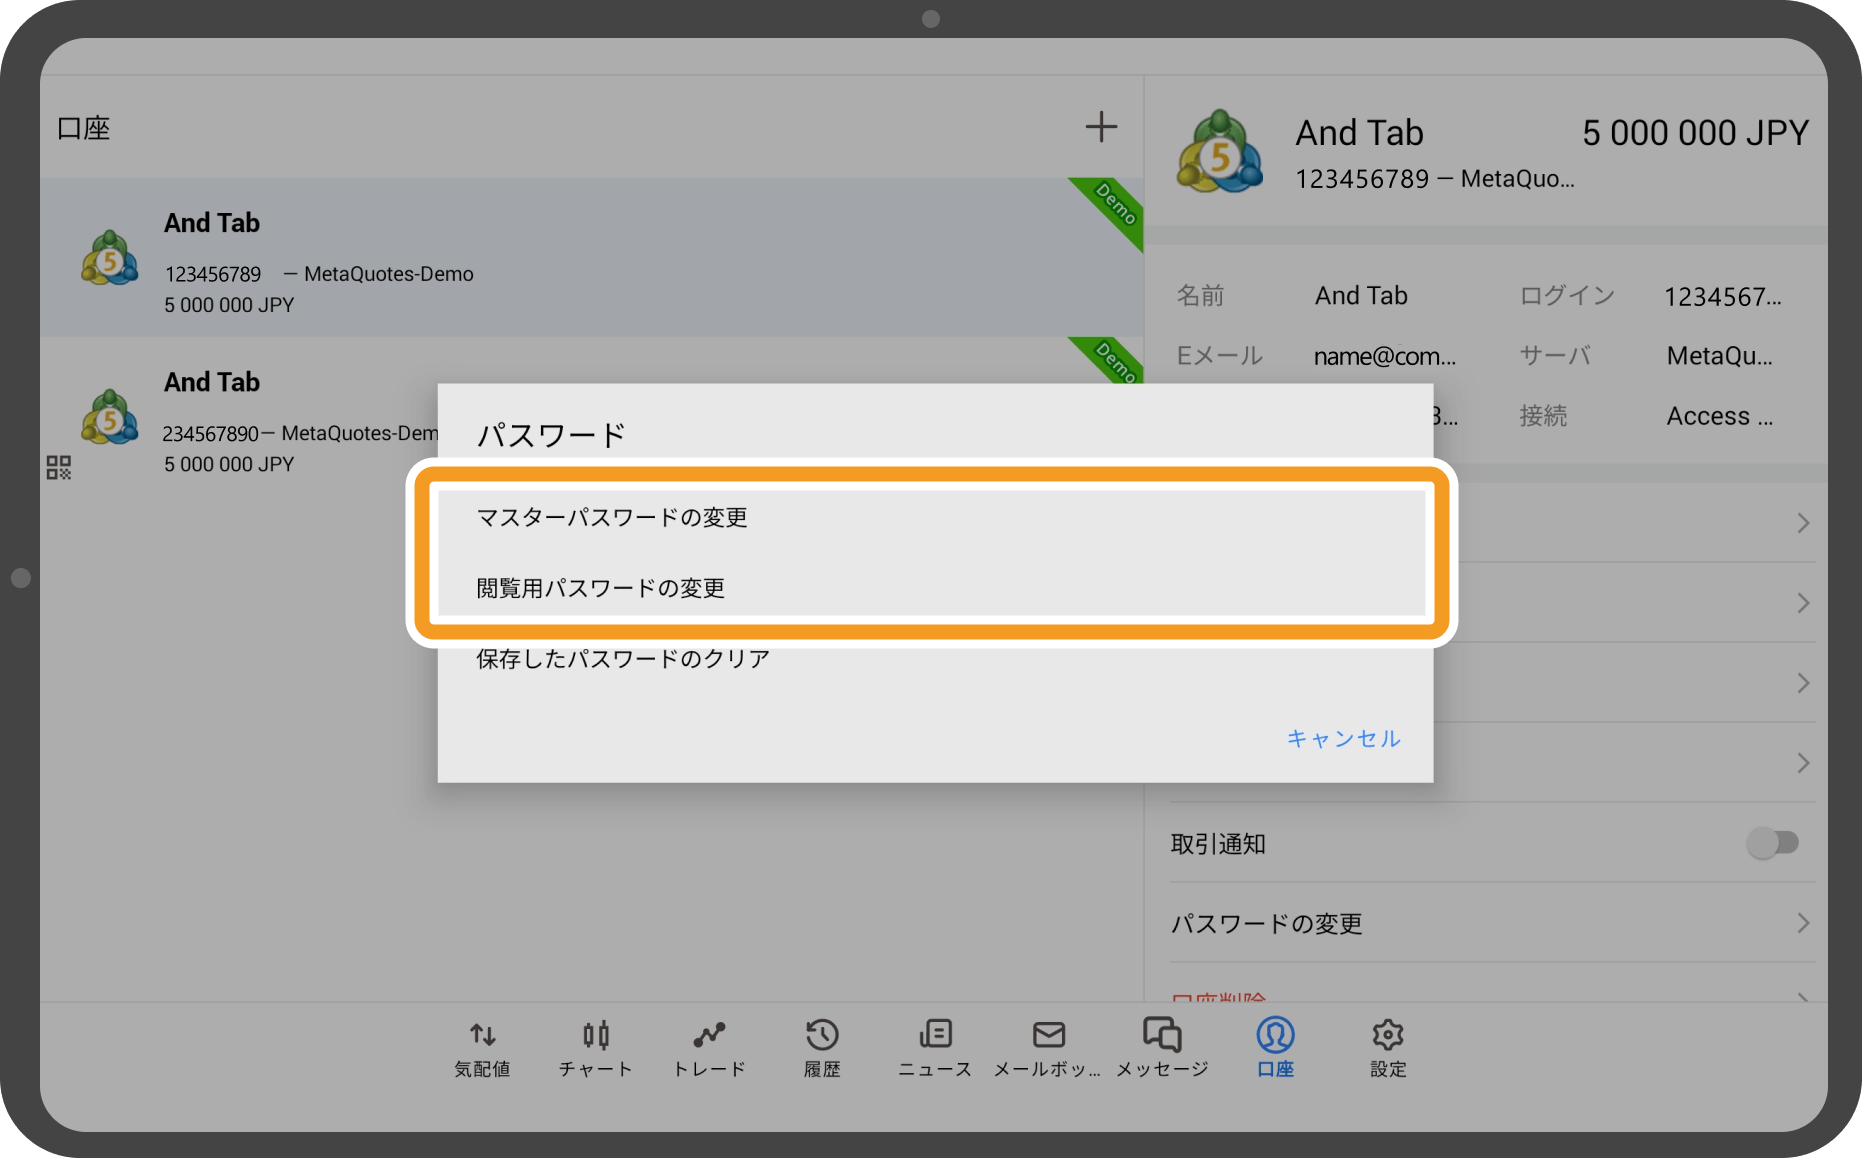Open the 設定 (Settings) screen
1862x1158 pixels.
click(1387, 1046)
